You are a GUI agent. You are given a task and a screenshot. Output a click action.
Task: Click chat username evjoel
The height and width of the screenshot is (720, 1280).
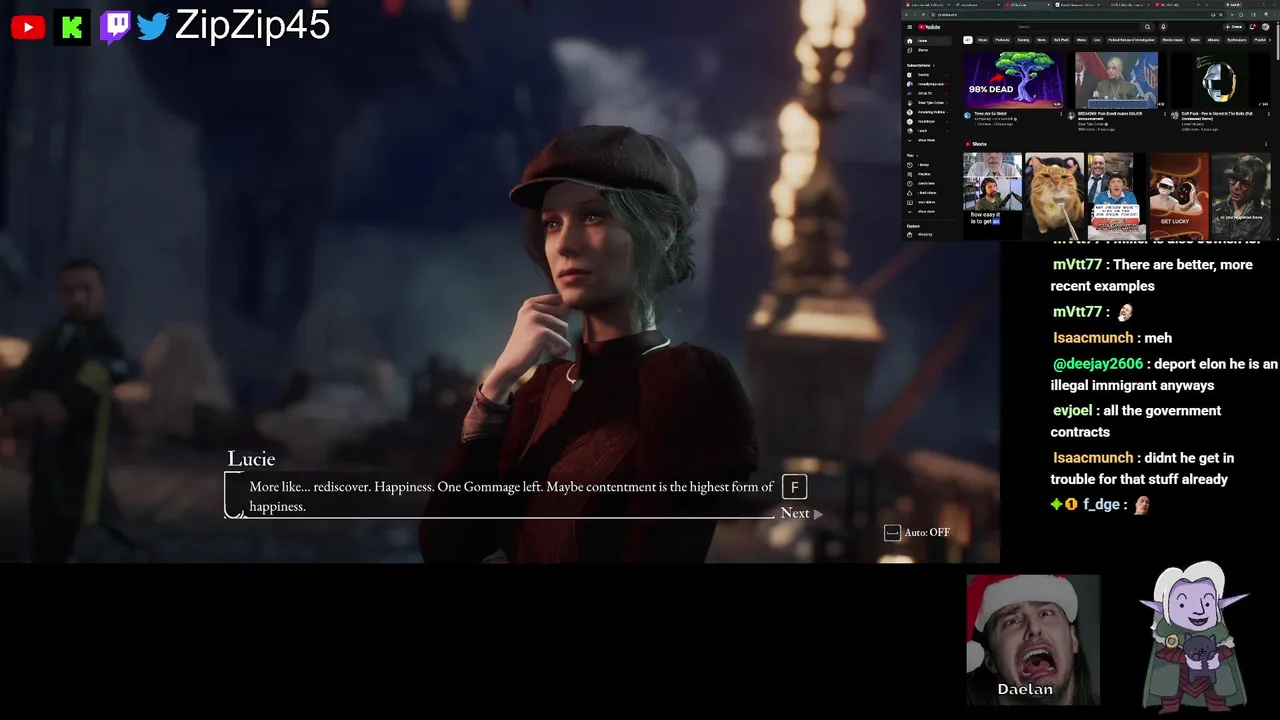pyautogui.click(x=1073, y=410)
